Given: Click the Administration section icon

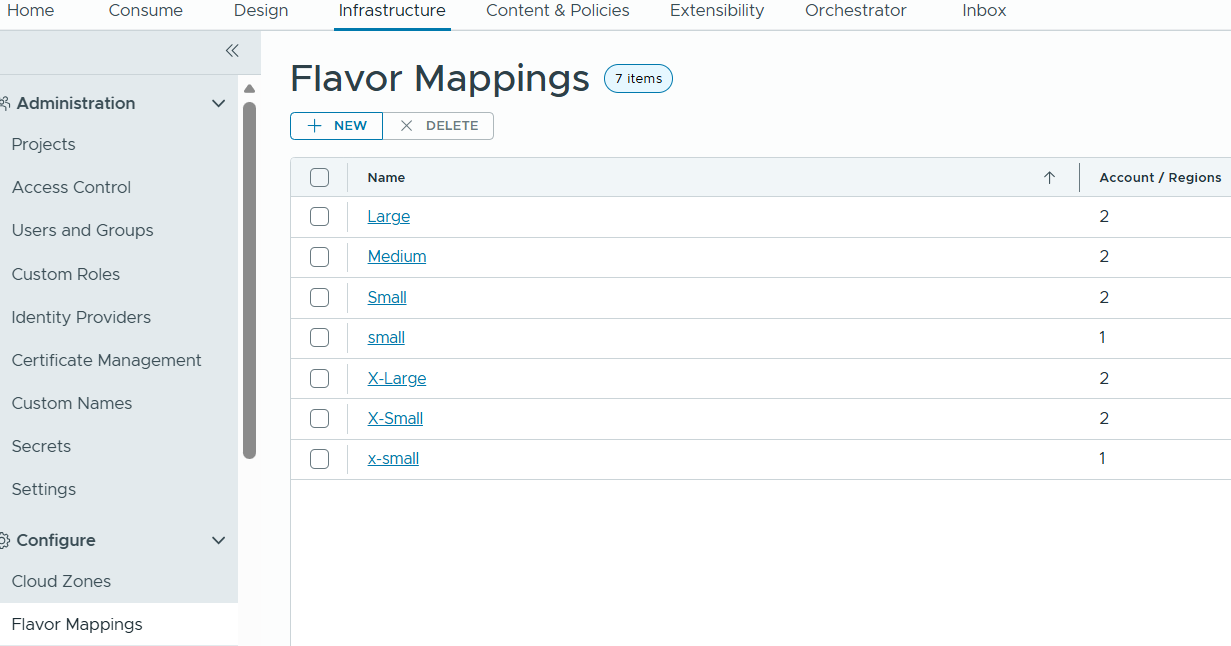Looking at the screenshot, I should 5,103.
